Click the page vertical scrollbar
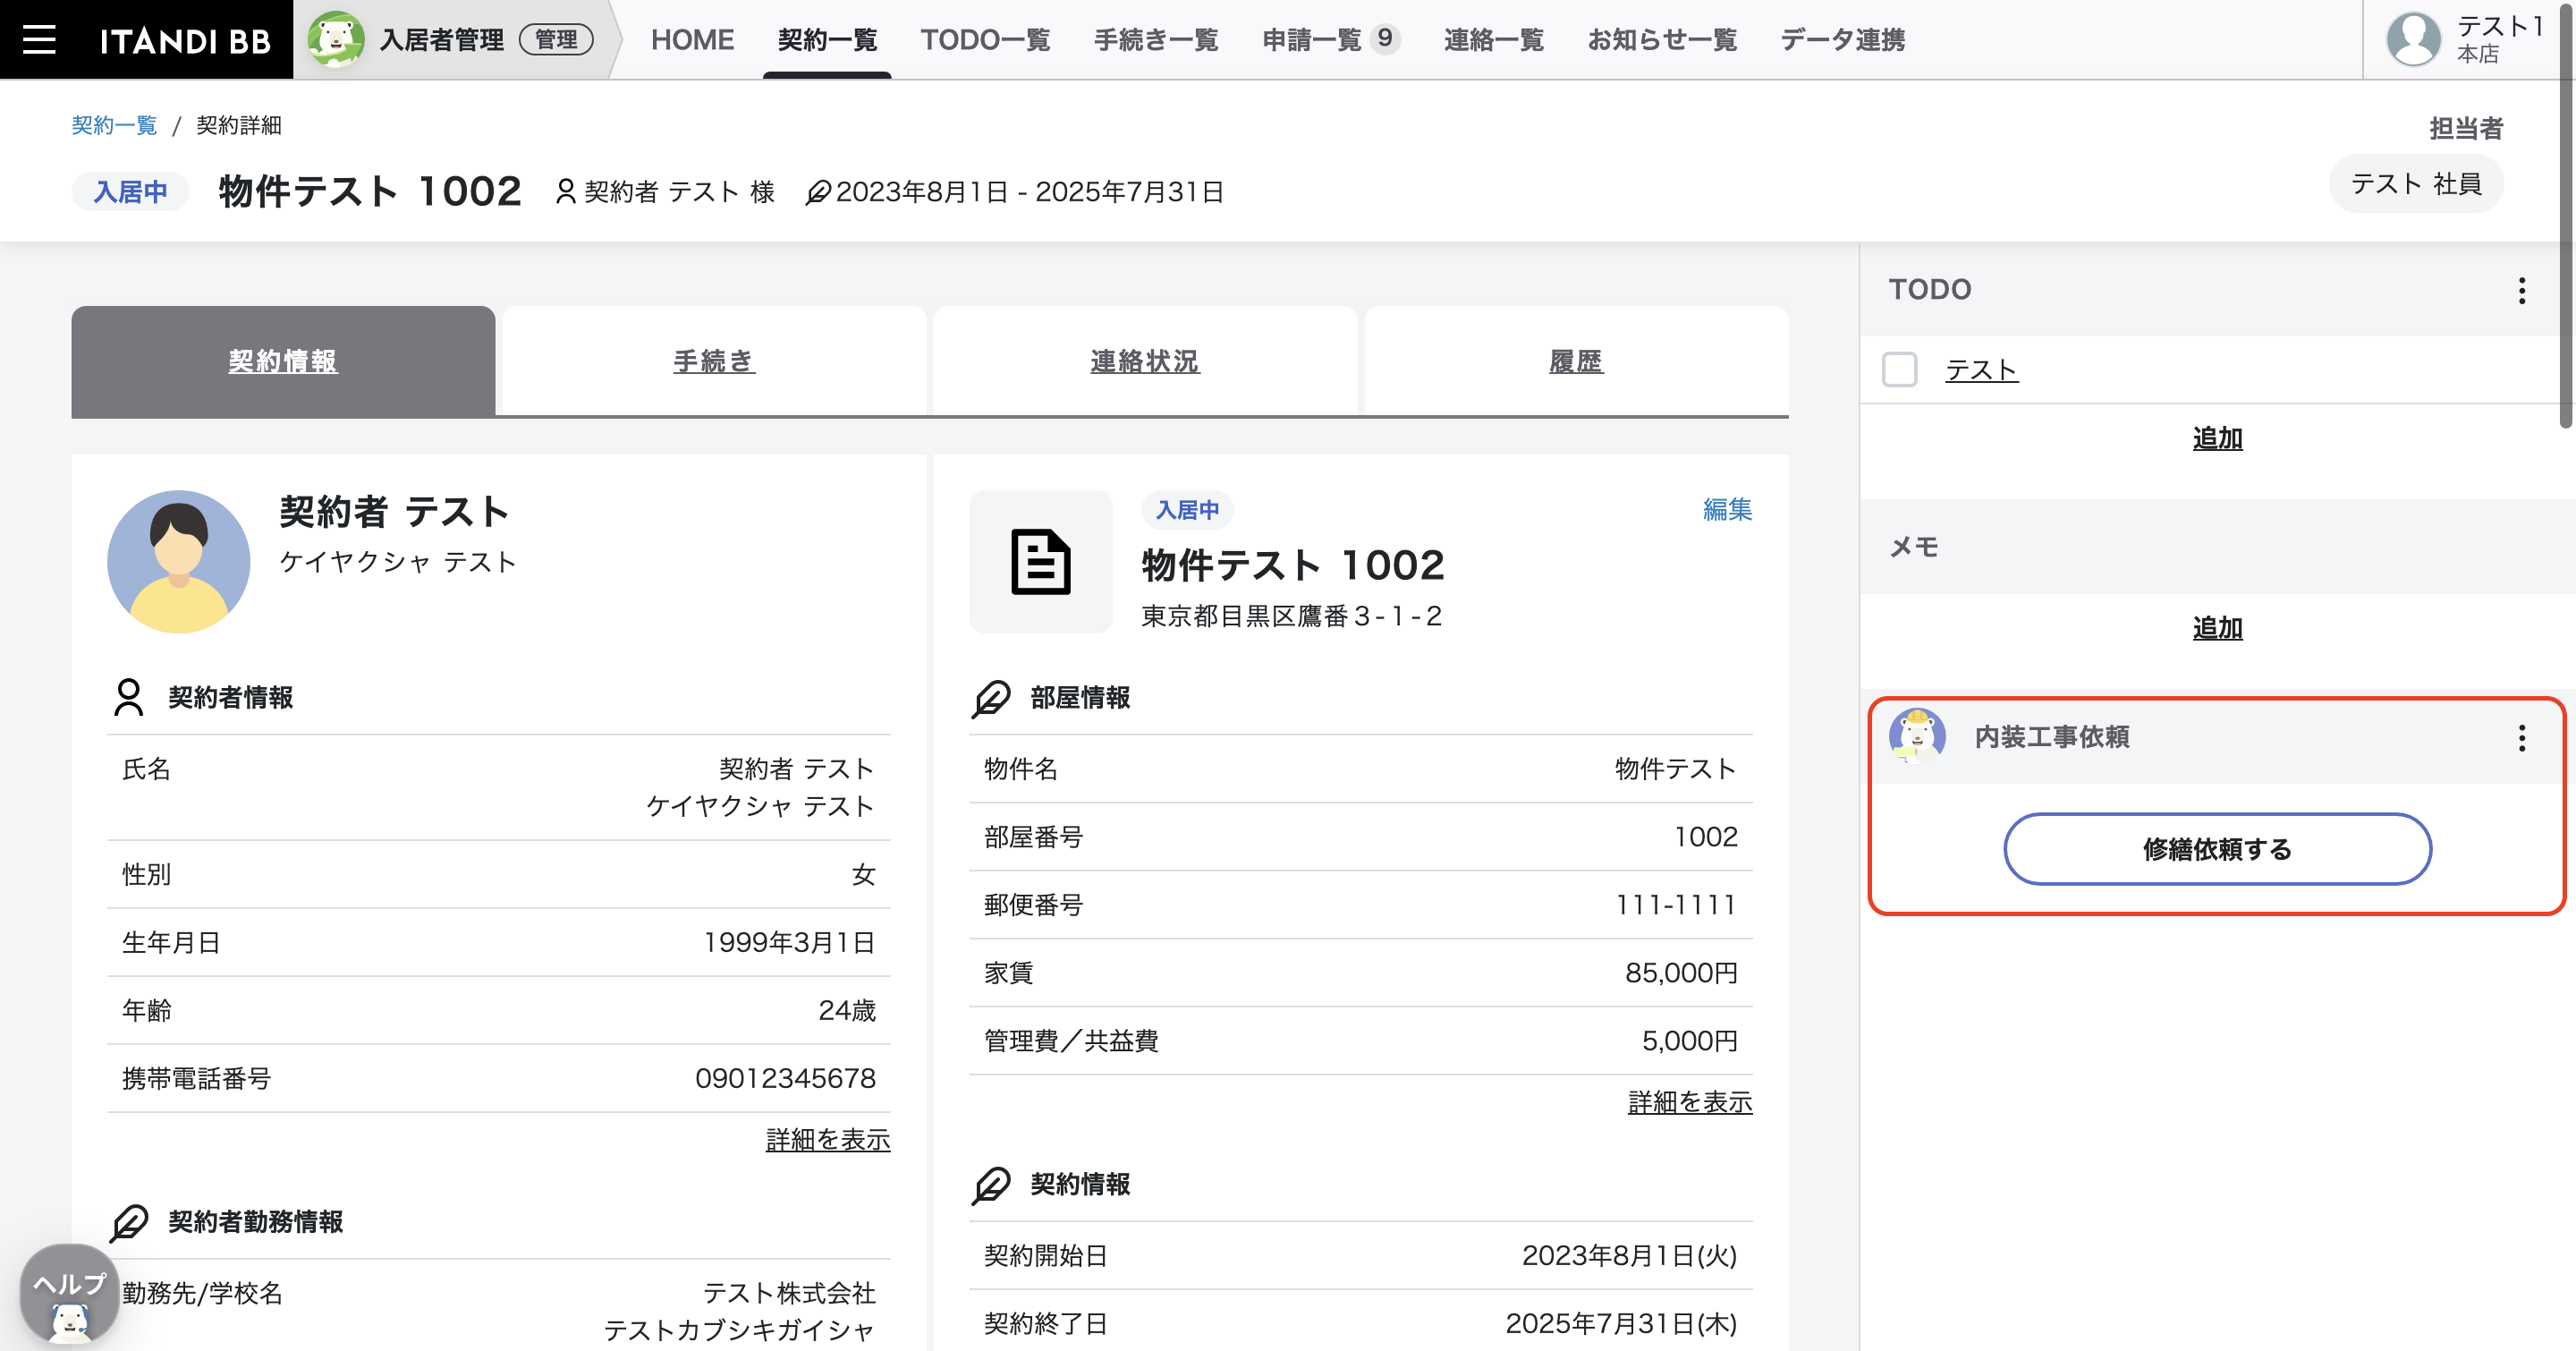2576x1351 pixels. pyautogui.click(x=2567, y=215)
